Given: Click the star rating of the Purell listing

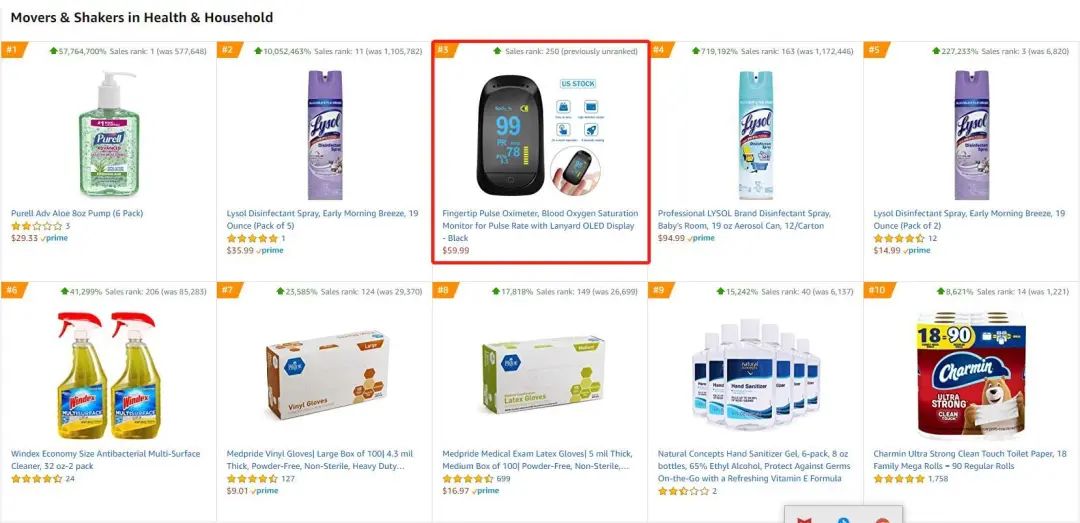Looking at the screenshot, I should (x=37, y=226).
